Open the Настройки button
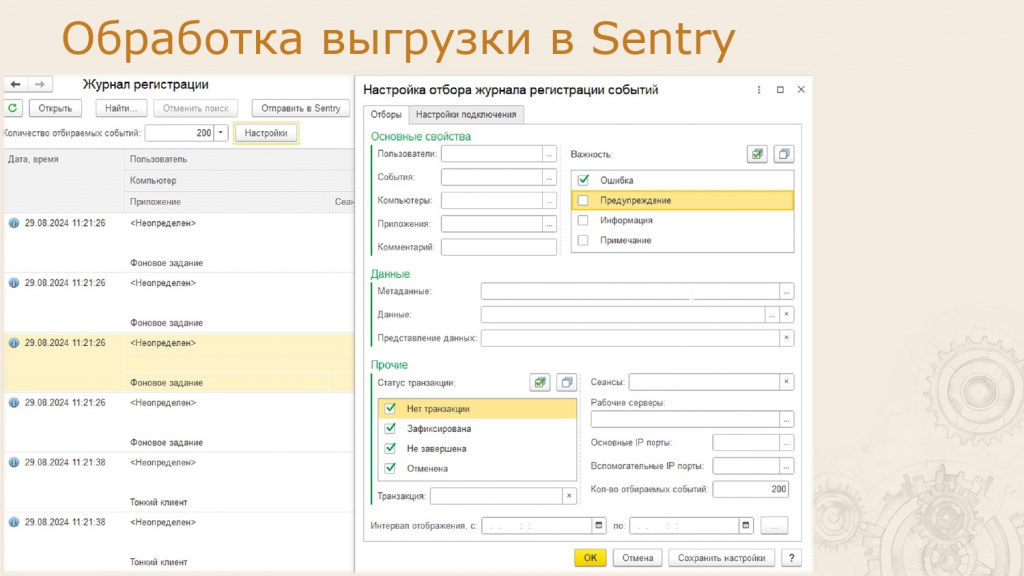 pos(266,133)
